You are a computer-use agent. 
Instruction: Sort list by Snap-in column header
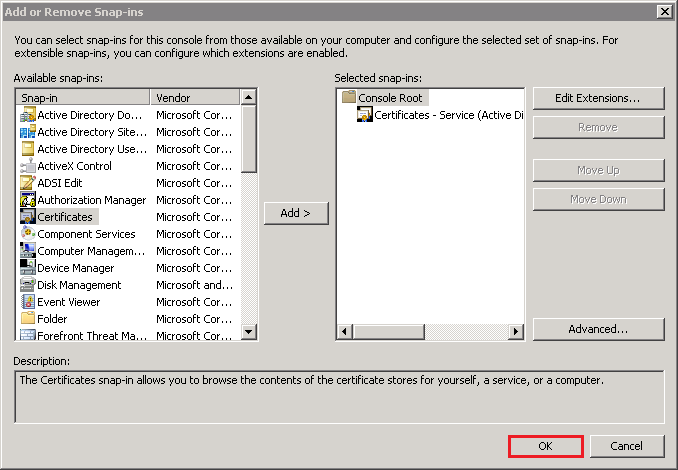pyautogui.click(x=84, y=98)
